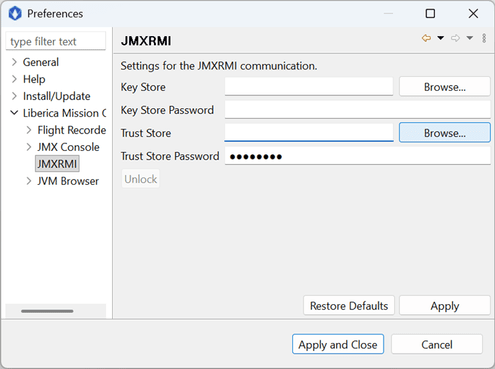Click the tree horizontal scrollbar thumb

[47, 311]
